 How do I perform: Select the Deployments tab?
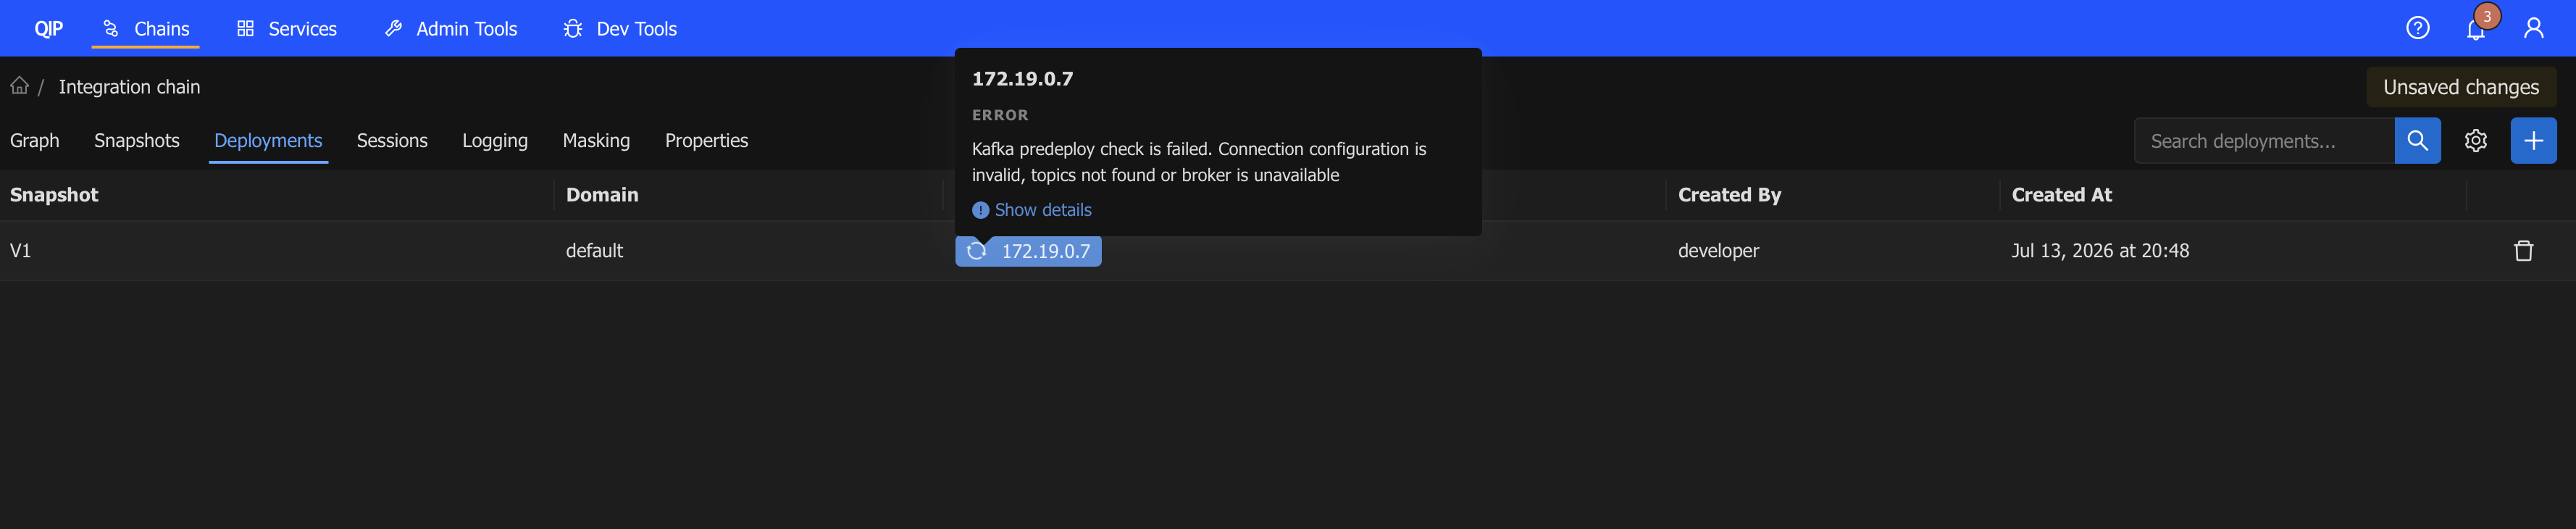(x=268, y=141)
